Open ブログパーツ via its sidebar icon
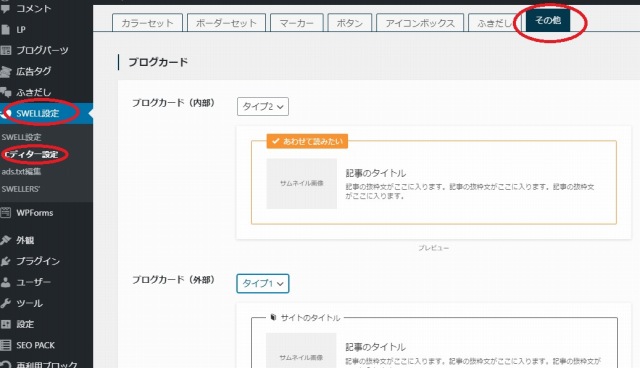This screenshot has height=368, width=640. pos(5,50)
